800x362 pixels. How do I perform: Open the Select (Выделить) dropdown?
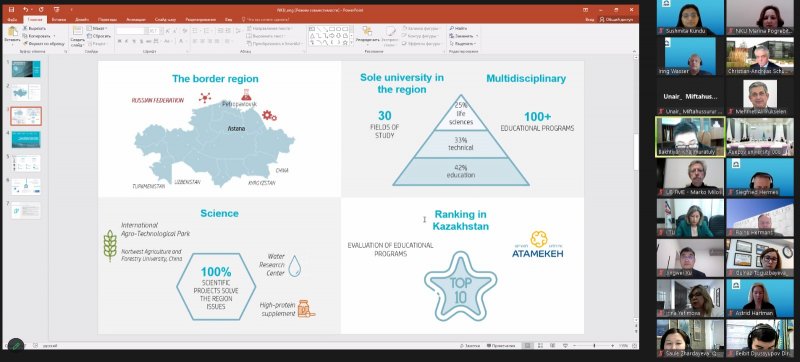pos(464,43)
